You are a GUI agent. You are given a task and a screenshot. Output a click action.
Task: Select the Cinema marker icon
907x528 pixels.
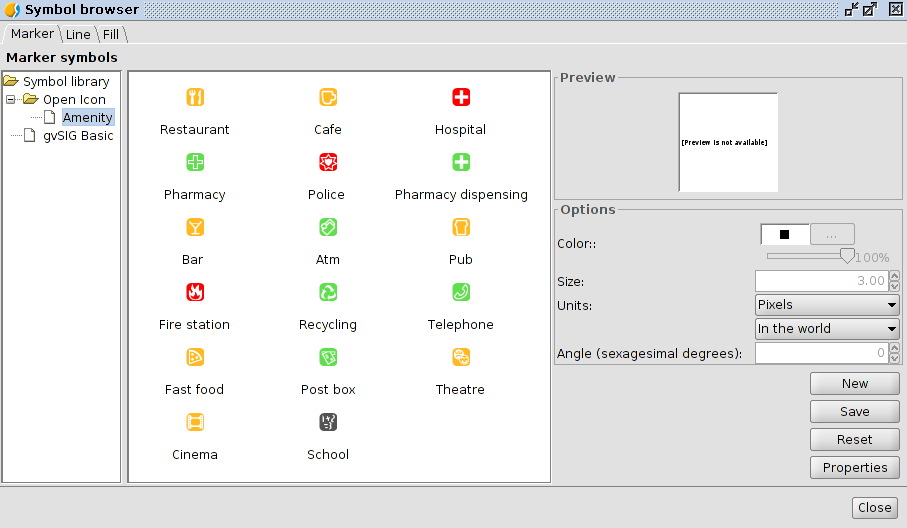(x=195, y=423)
